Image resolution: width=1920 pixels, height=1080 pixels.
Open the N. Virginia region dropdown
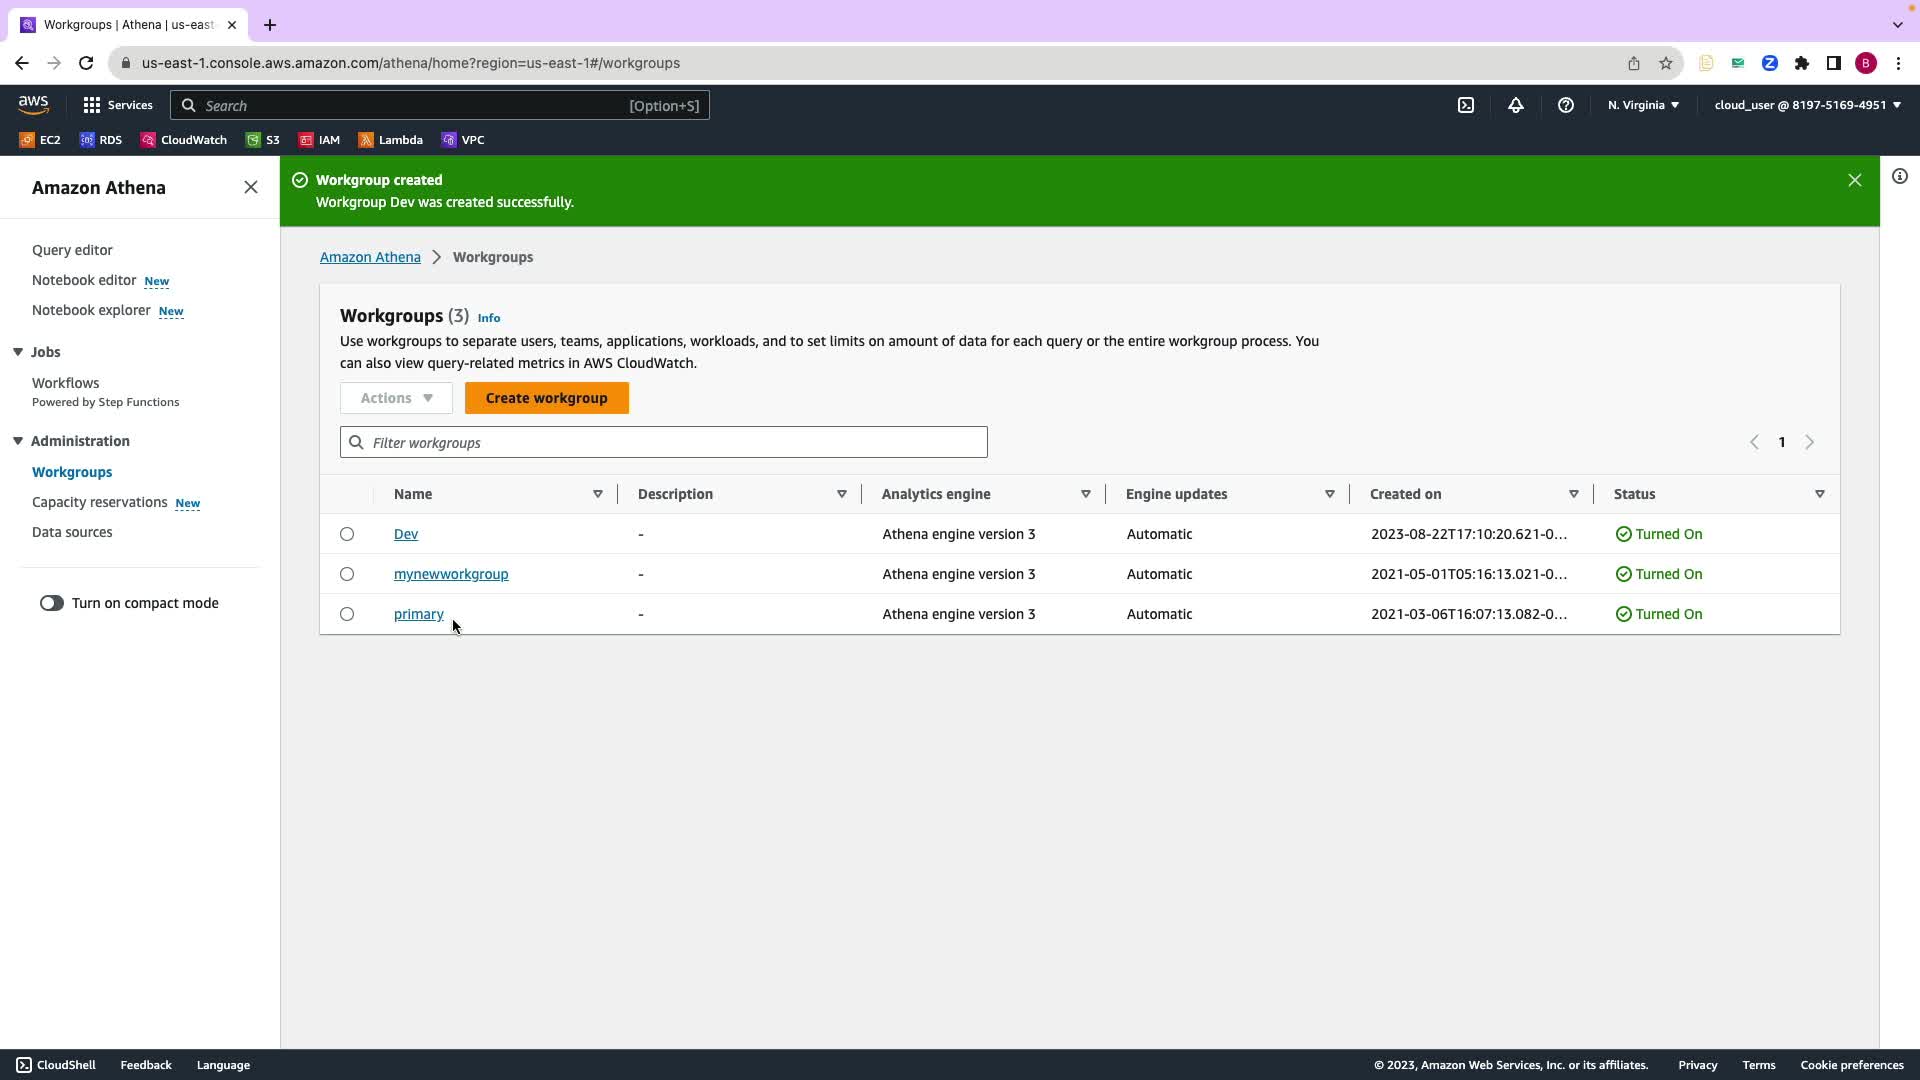coord(1643,105)
